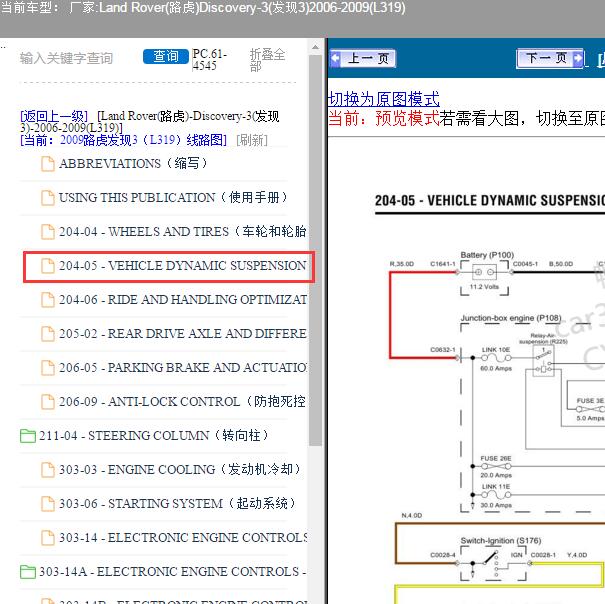
Task: Open 206-05 - PARKING BRAKE AND ACTUATION
Action: coord(183,367)
